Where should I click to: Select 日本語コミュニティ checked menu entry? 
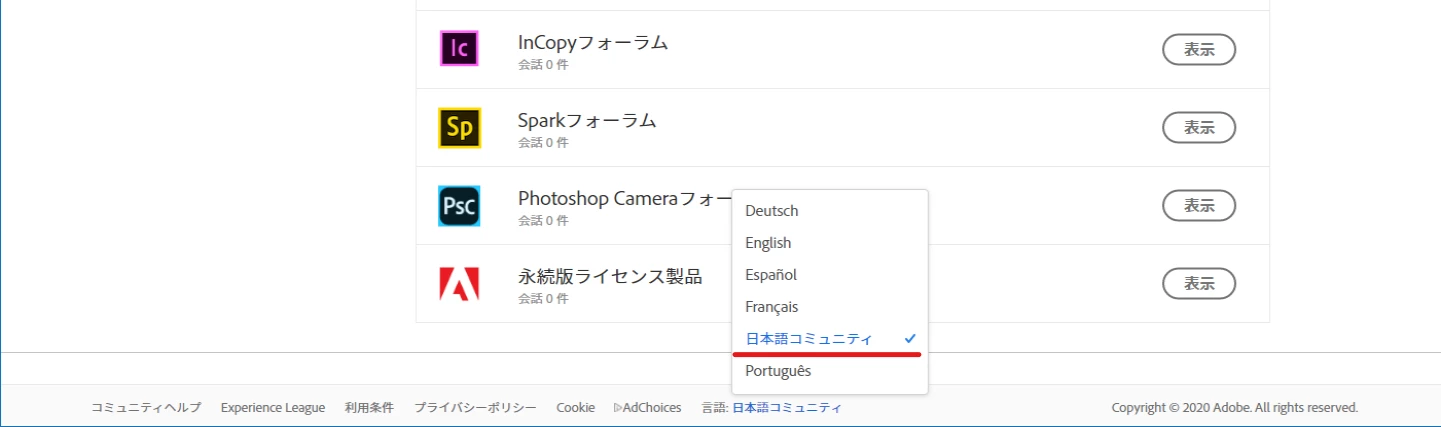pos(830,339)
